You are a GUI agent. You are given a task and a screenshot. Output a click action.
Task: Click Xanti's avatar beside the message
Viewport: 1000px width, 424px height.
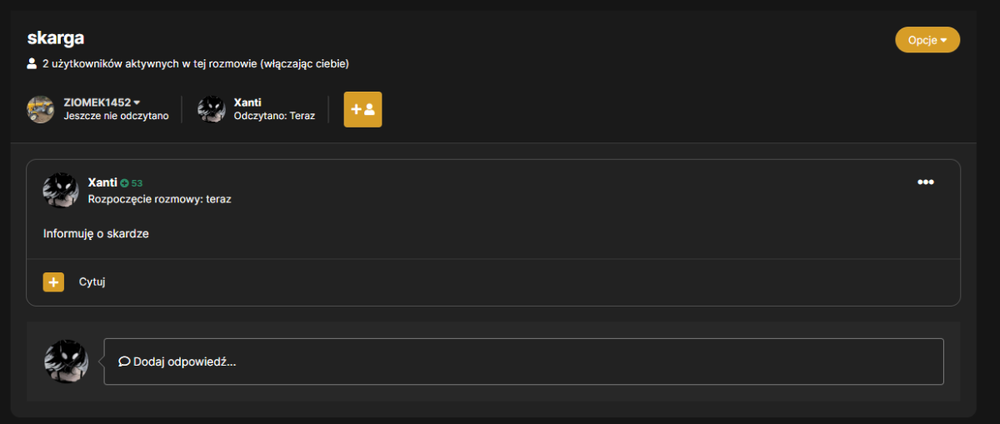[61, 190]
